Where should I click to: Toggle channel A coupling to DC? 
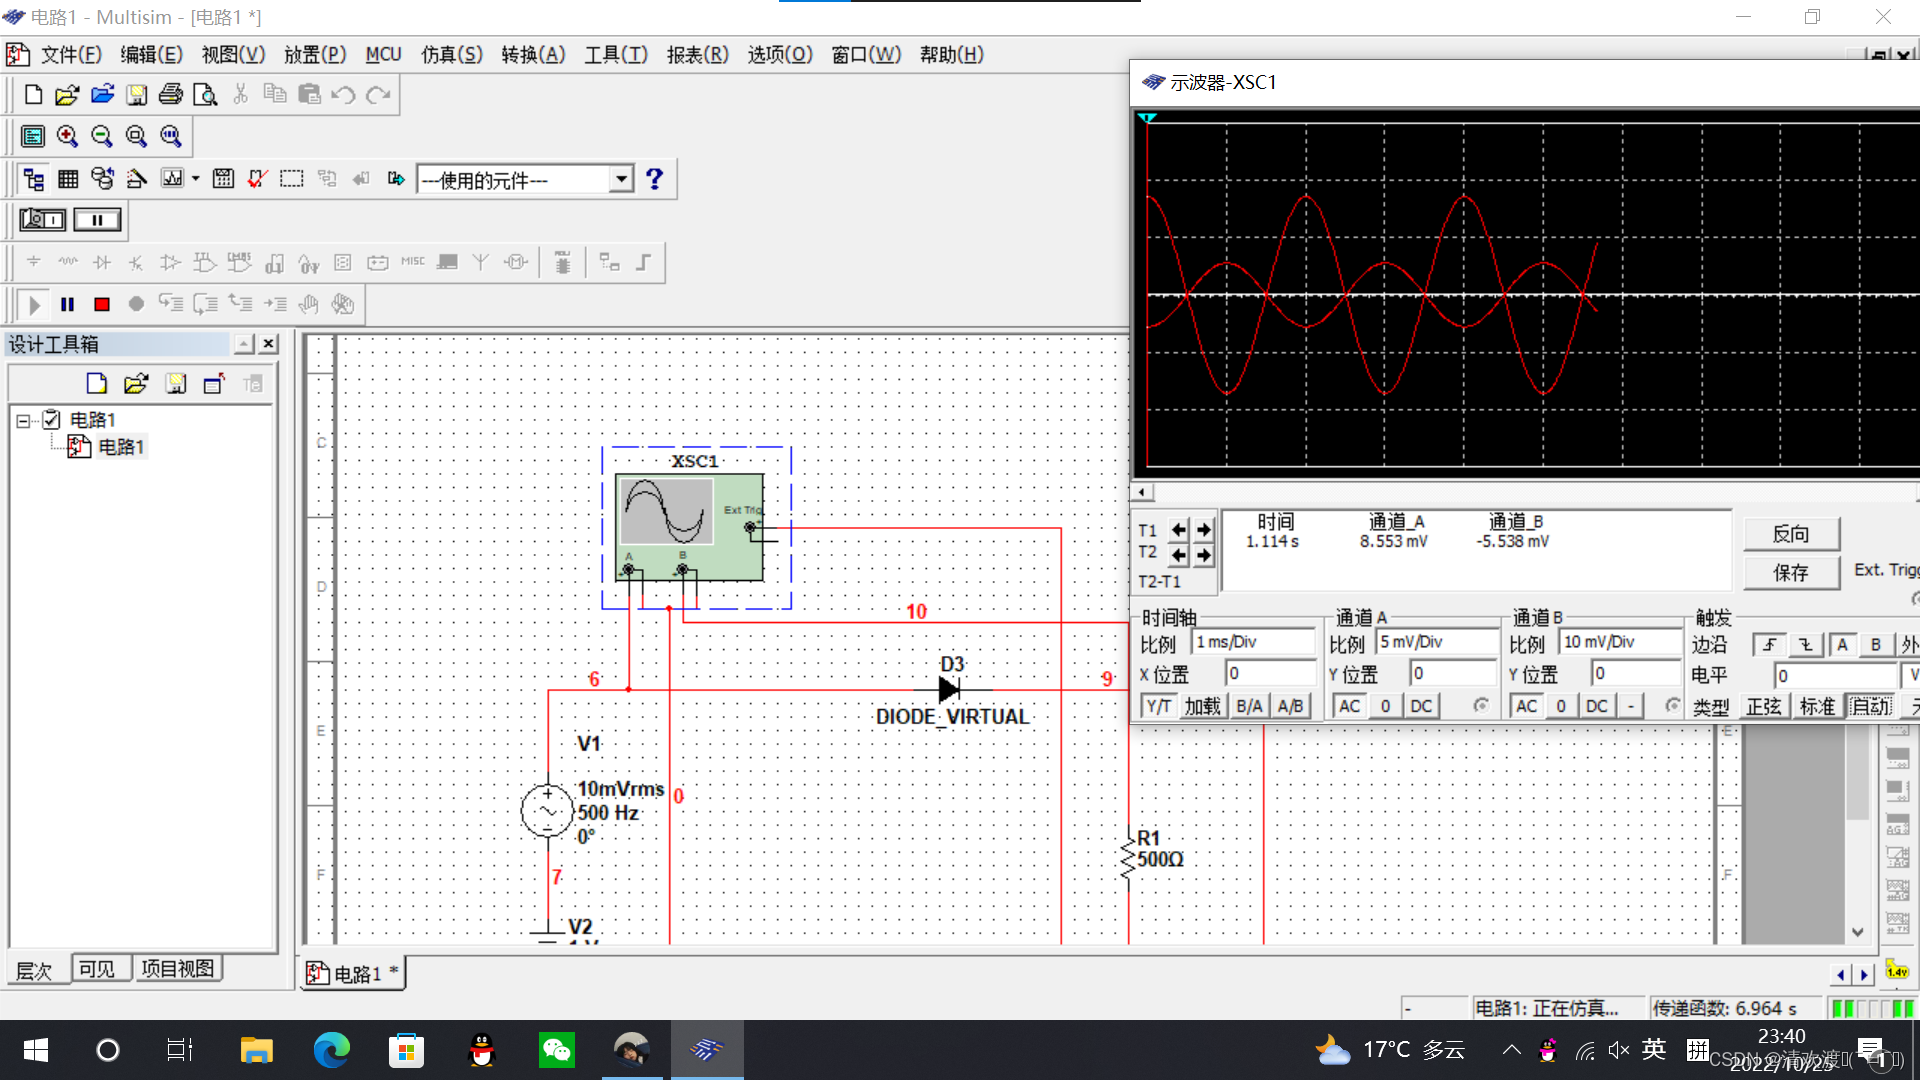pyautogui.click(x=1421, y=706)
